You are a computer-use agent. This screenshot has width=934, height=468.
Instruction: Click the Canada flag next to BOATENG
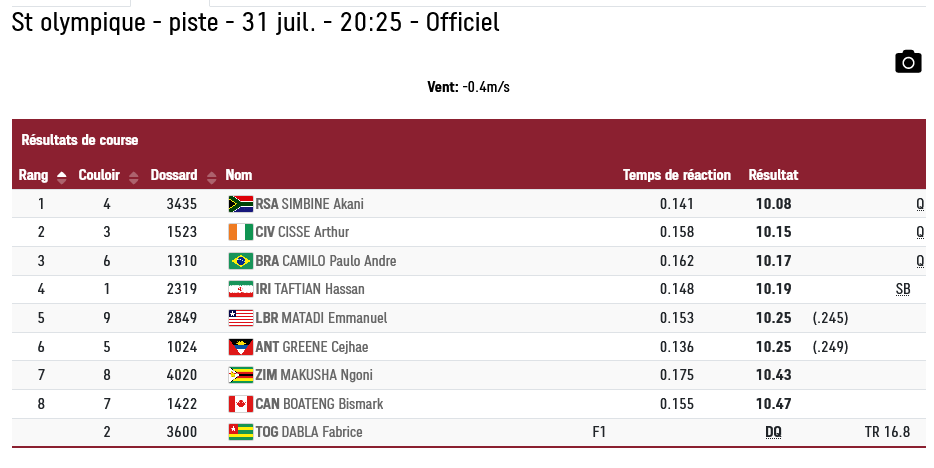coord(241,404)
